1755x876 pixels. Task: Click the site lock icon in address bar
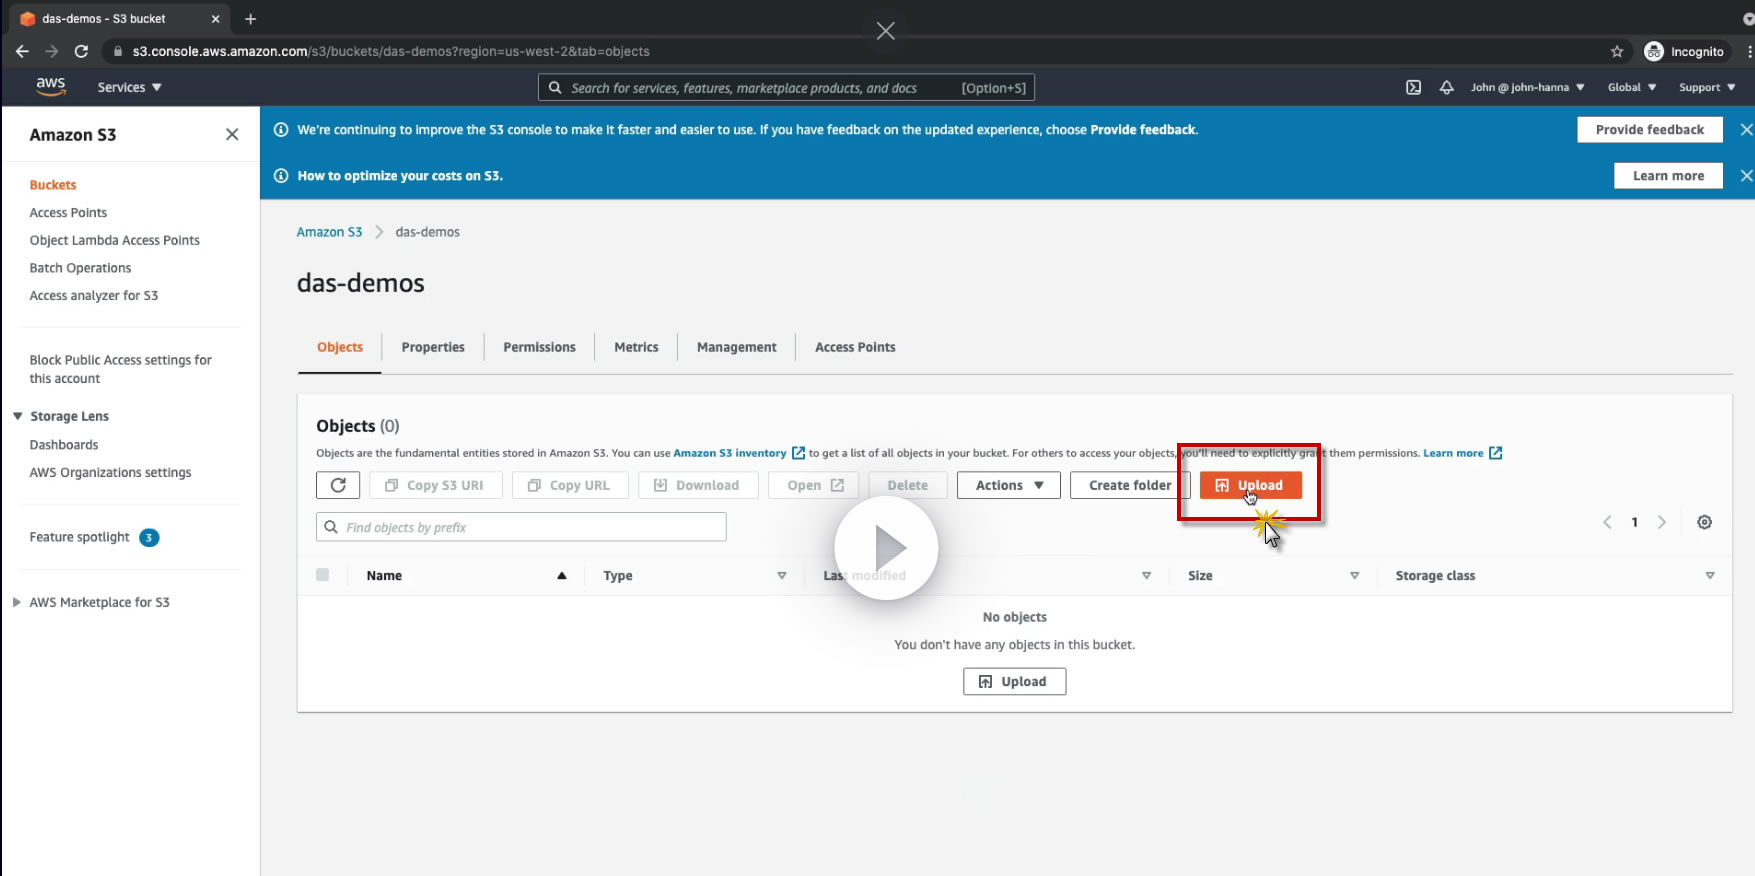(118, 51)
